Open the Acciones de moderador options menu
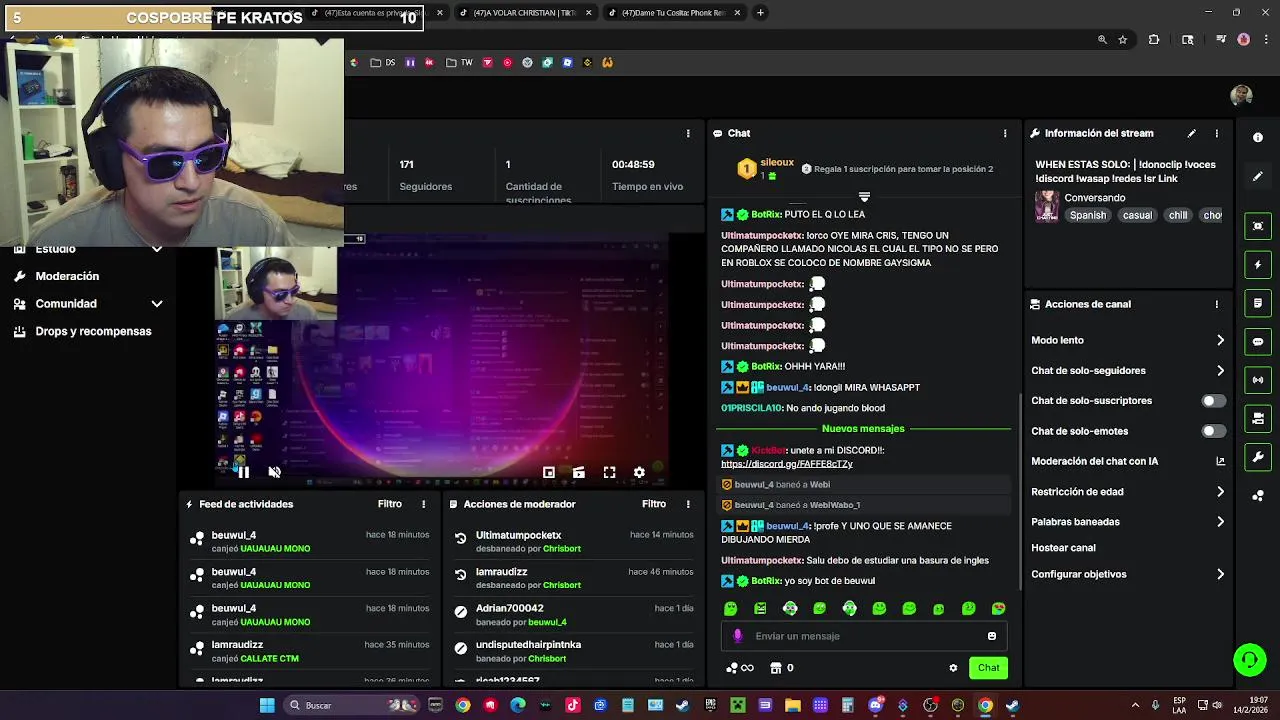Image resolution: width=1280 pixels, height=720 pixels. click(x=687, y=504)
